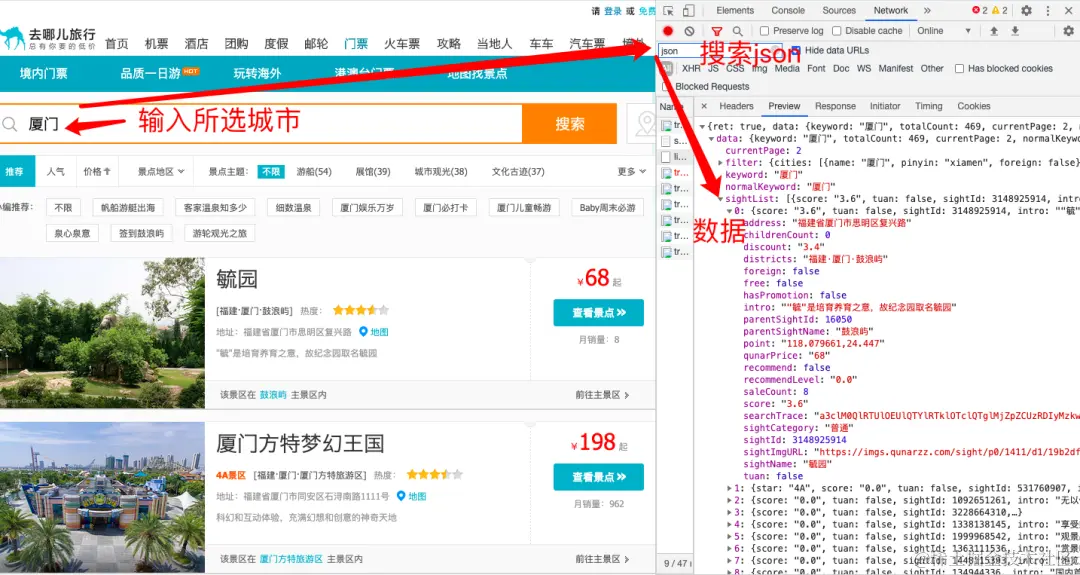Filter network requests by Manifest type
1080x575 pixels.
click(895, 68)
